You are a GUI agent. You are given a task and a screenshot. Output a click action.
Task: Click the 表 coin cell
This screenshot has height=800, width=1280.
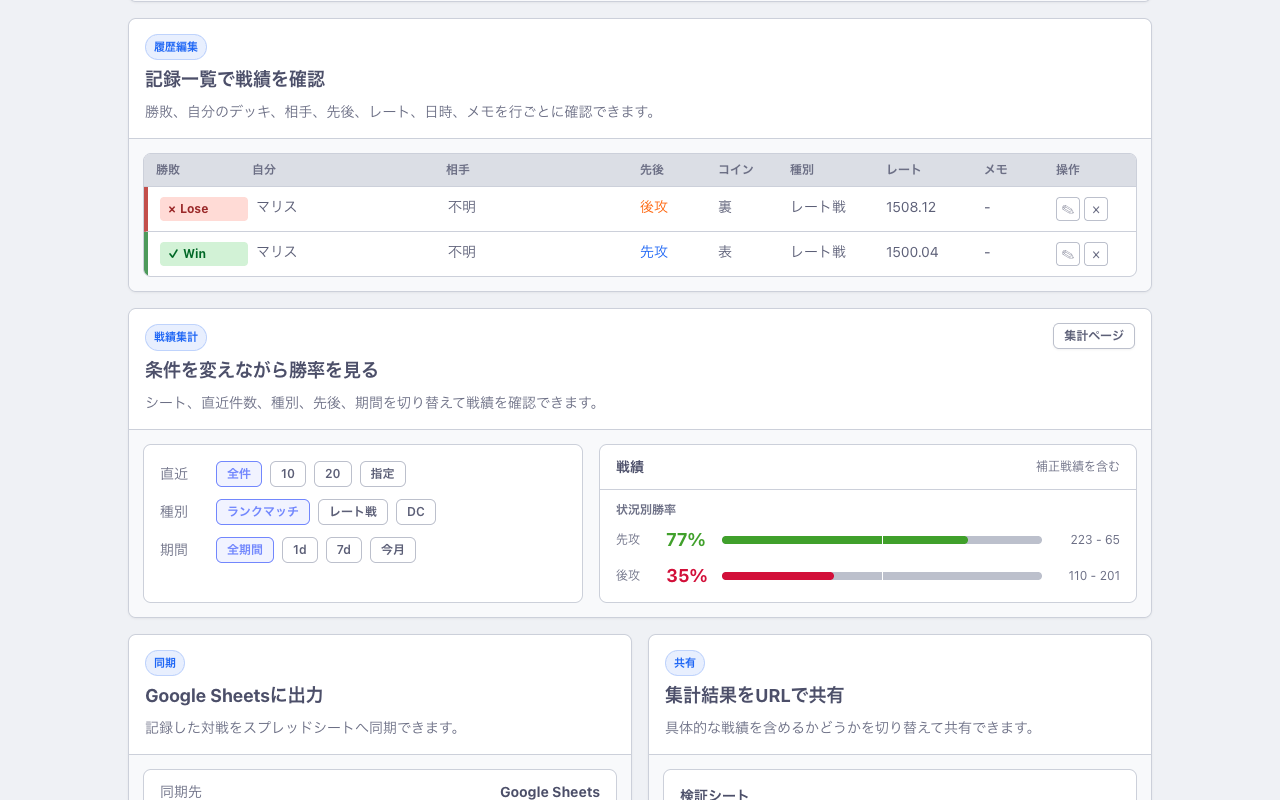coord(725,252)
